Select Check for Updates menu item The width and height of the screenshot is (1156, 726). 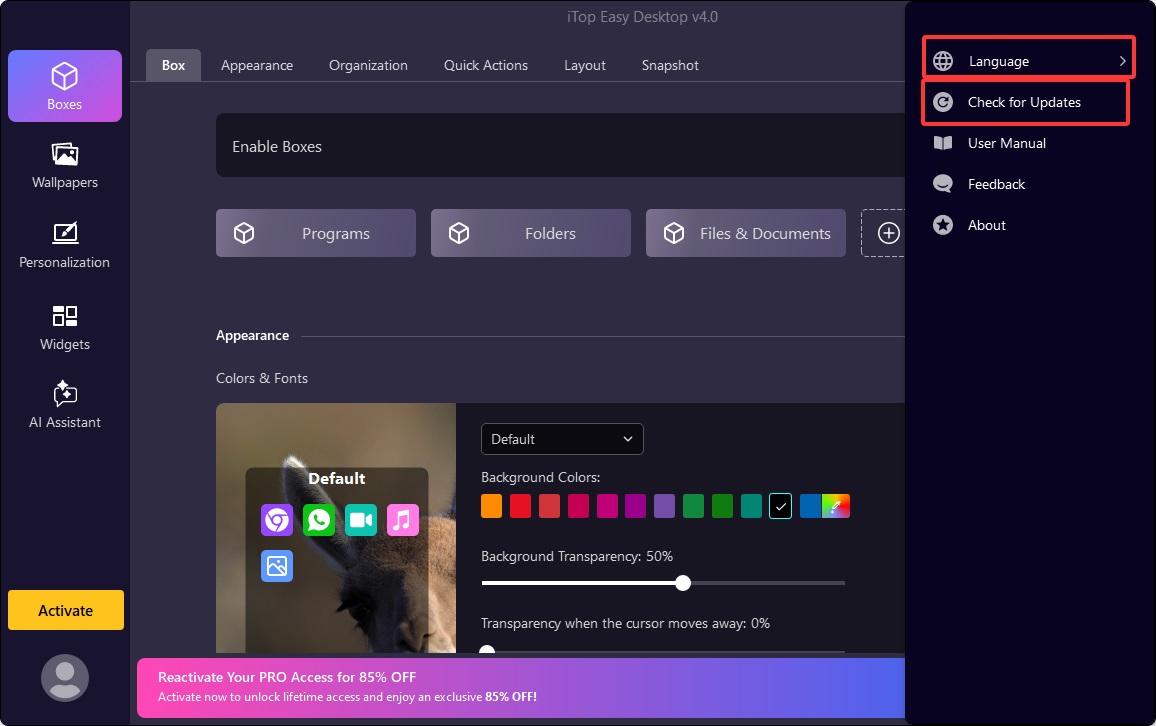(1024, 102)
